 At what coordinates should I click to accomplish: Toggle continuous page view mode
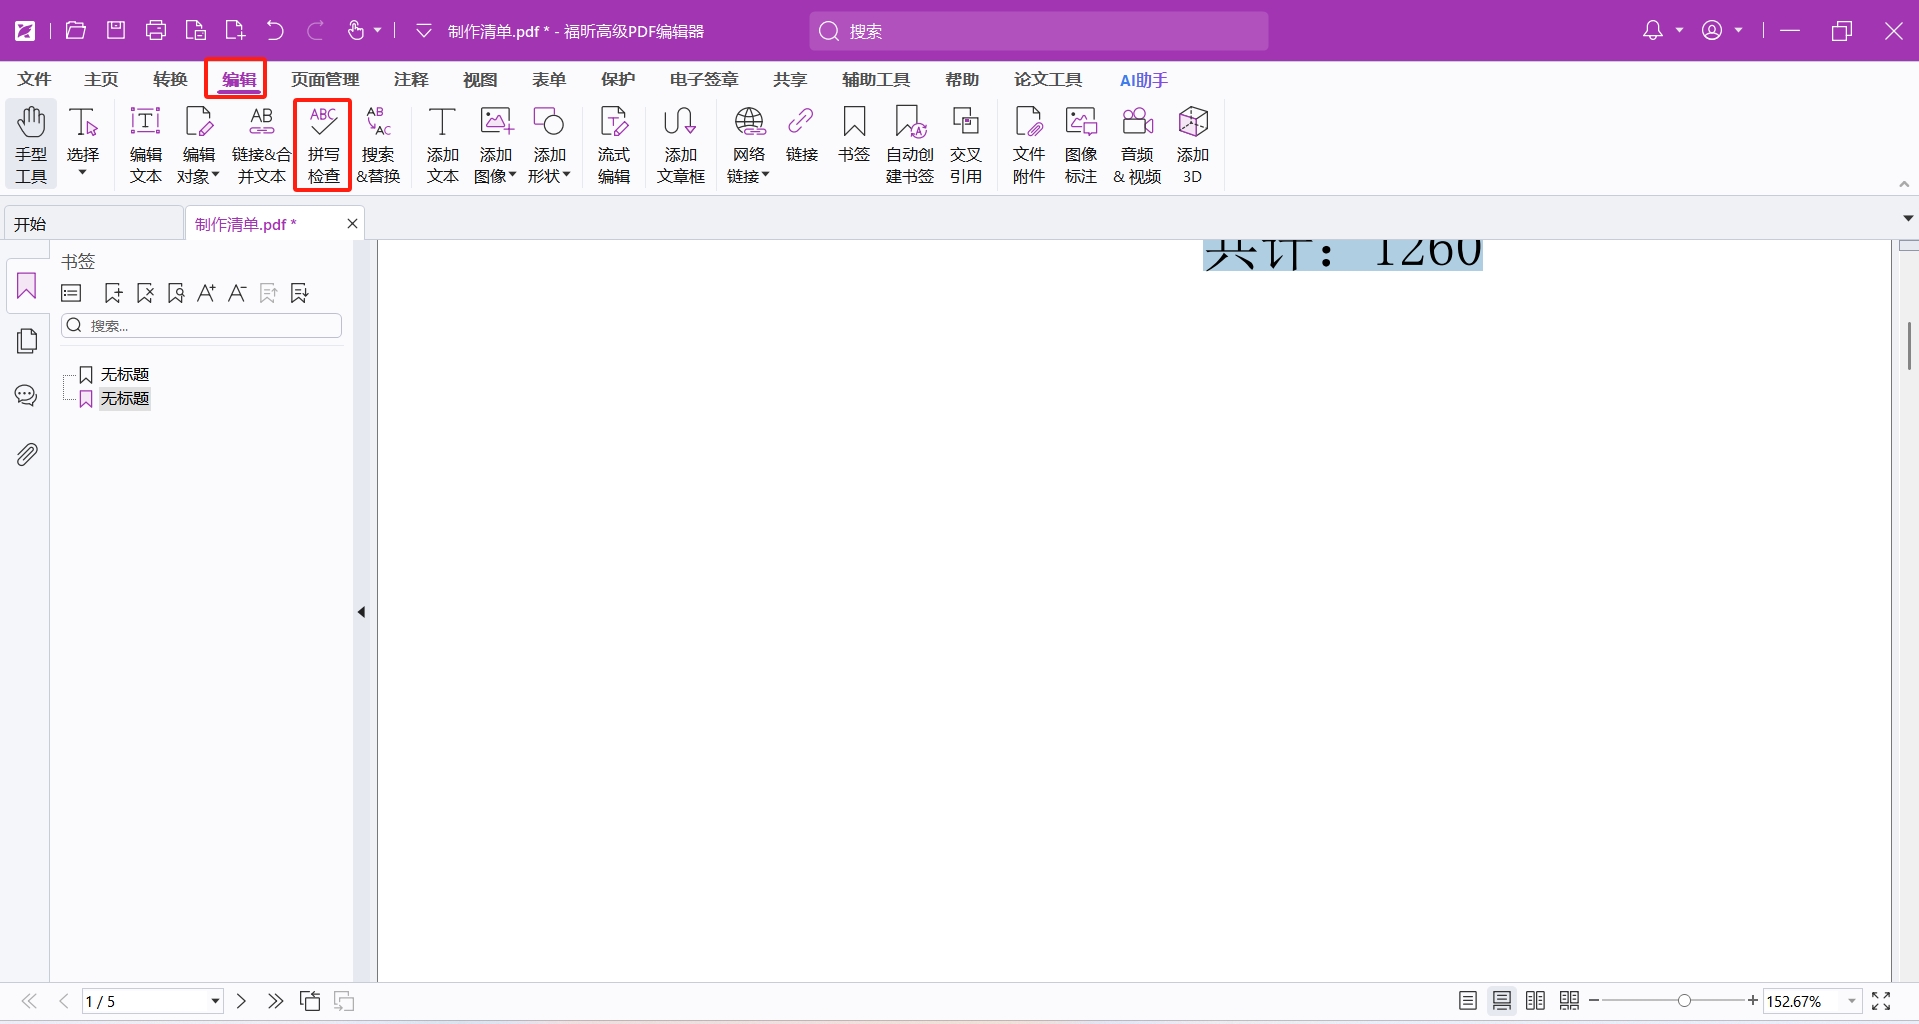click(1501, 1001)
